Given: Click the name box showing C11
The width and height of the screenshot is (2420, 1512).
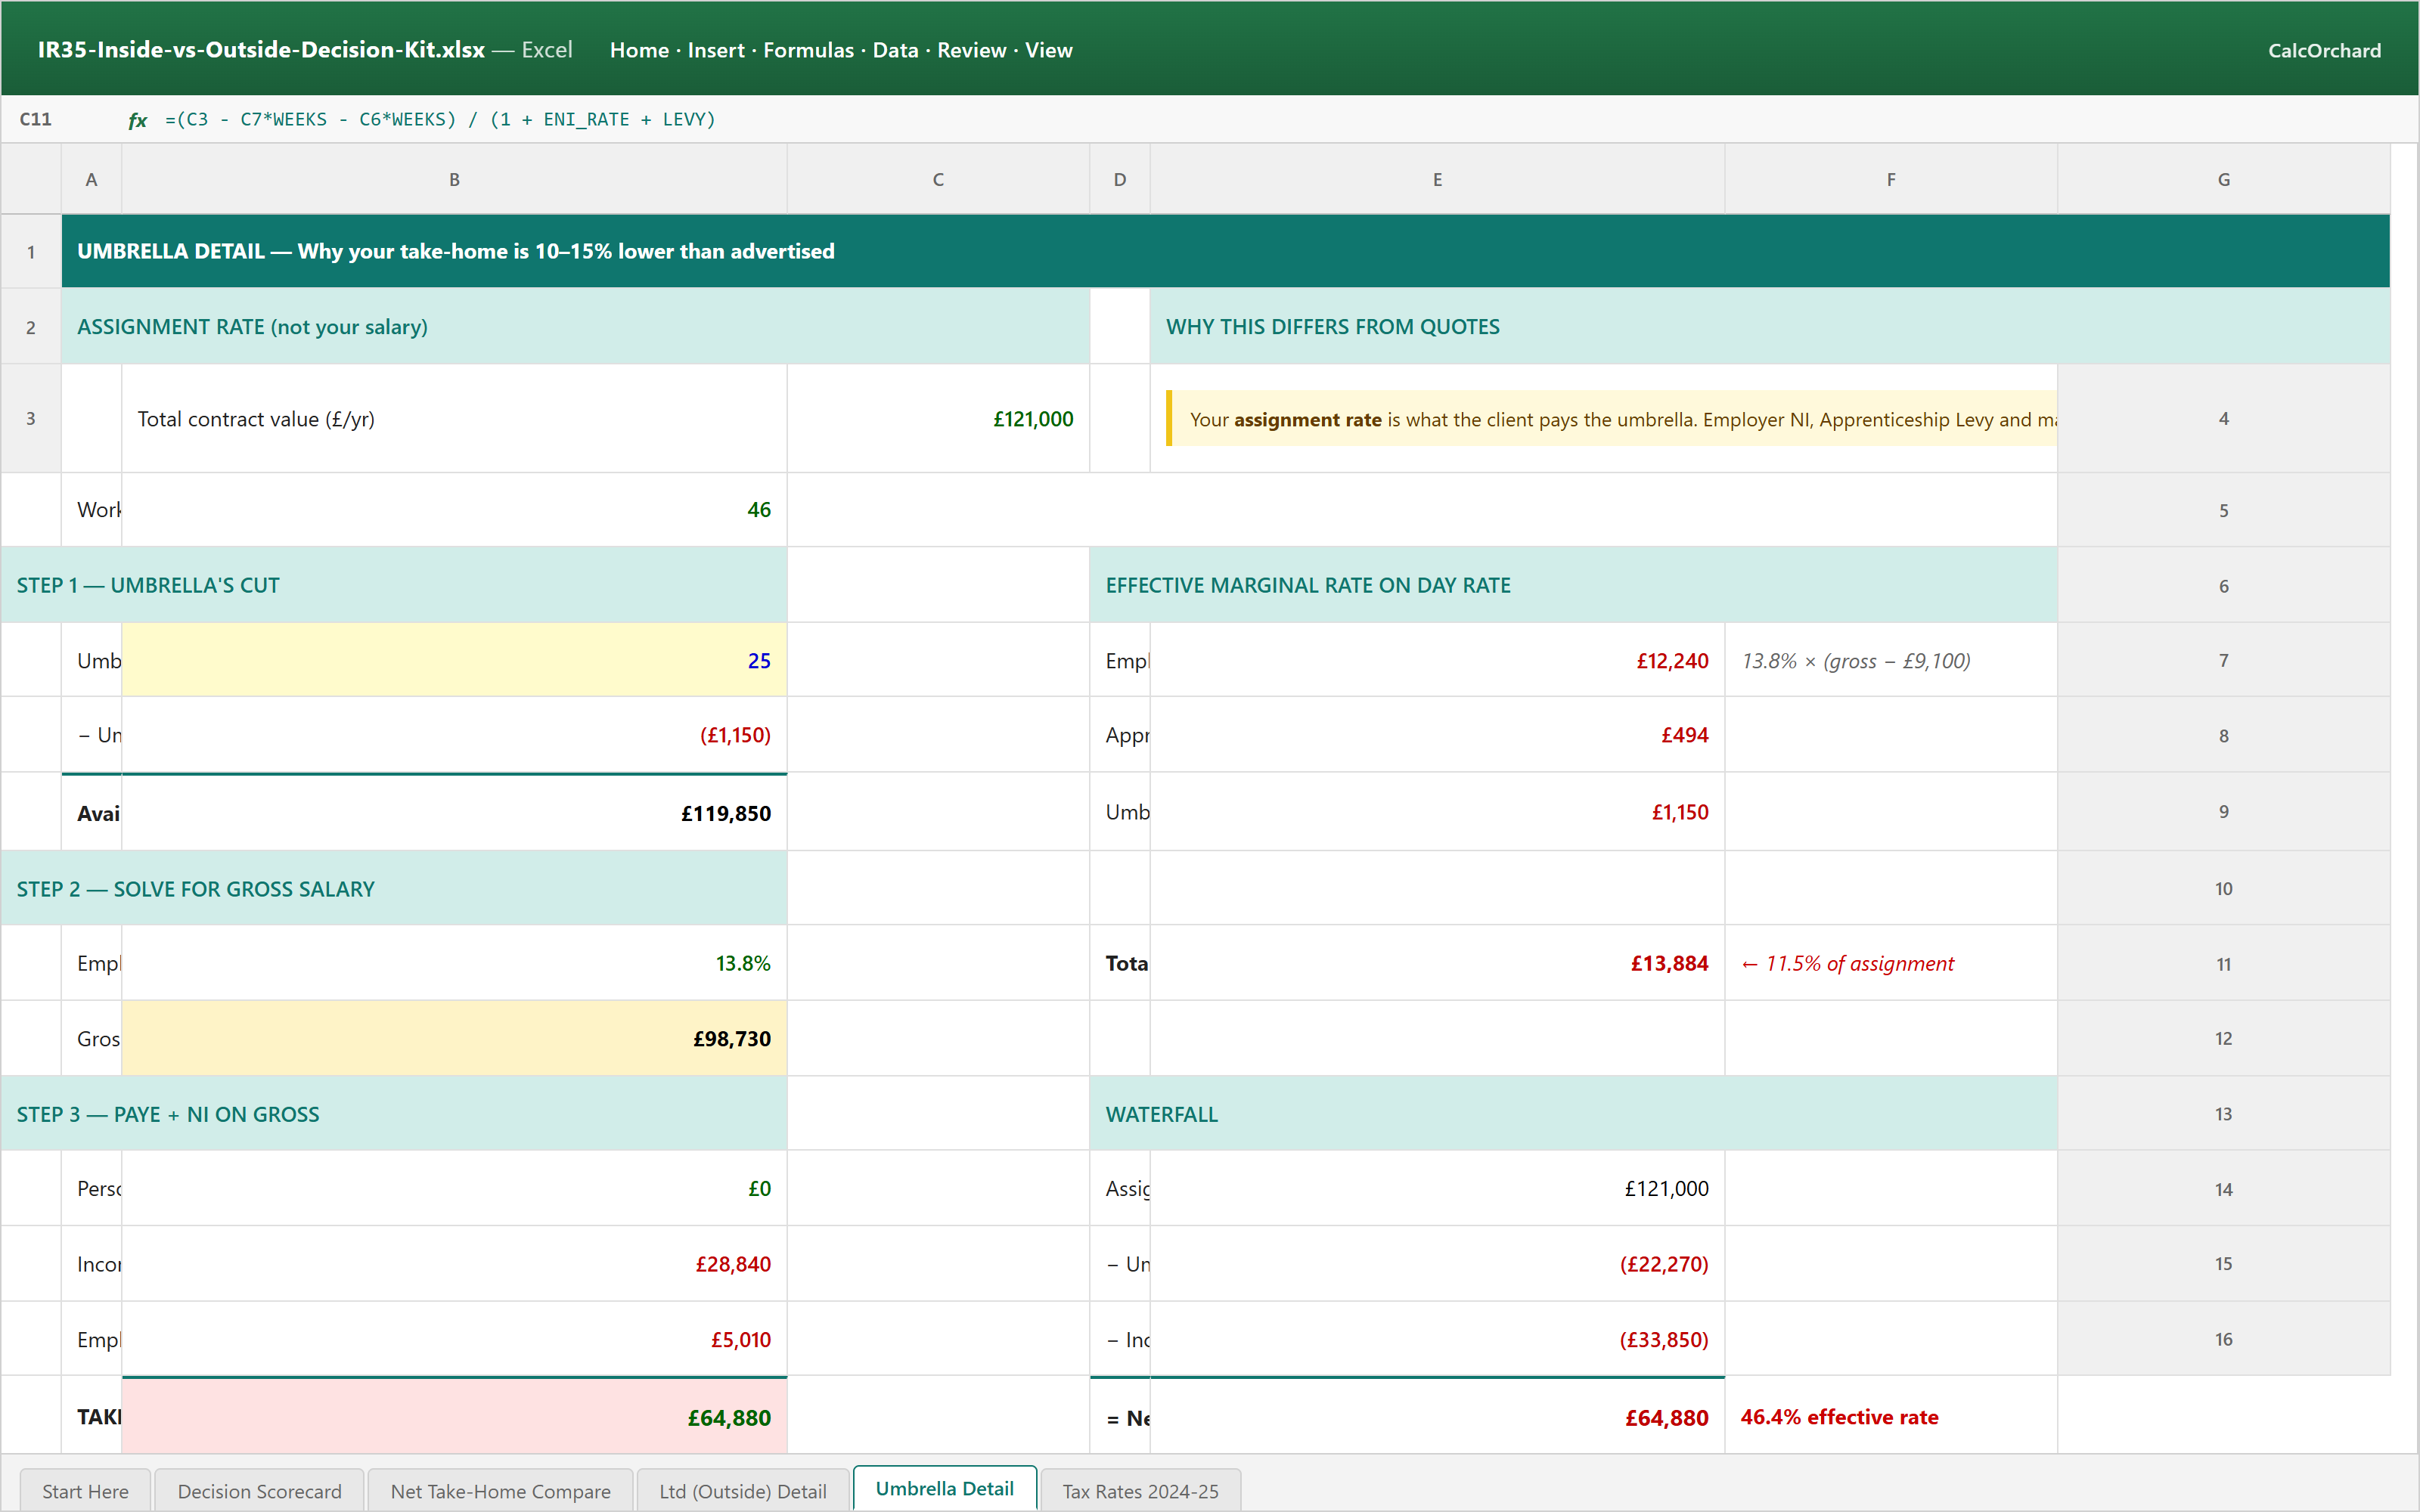Looking at the screenshot, I should [x=36, y=119].
